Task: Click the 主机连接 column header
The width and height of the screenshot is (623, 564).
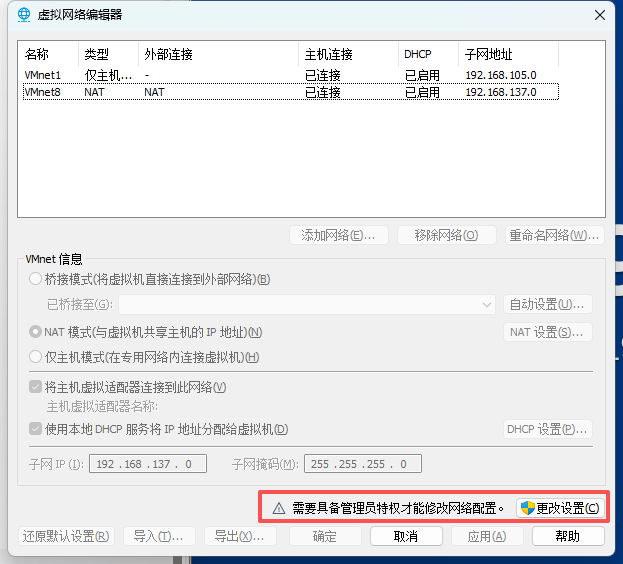Action: (x=349, y=54)
